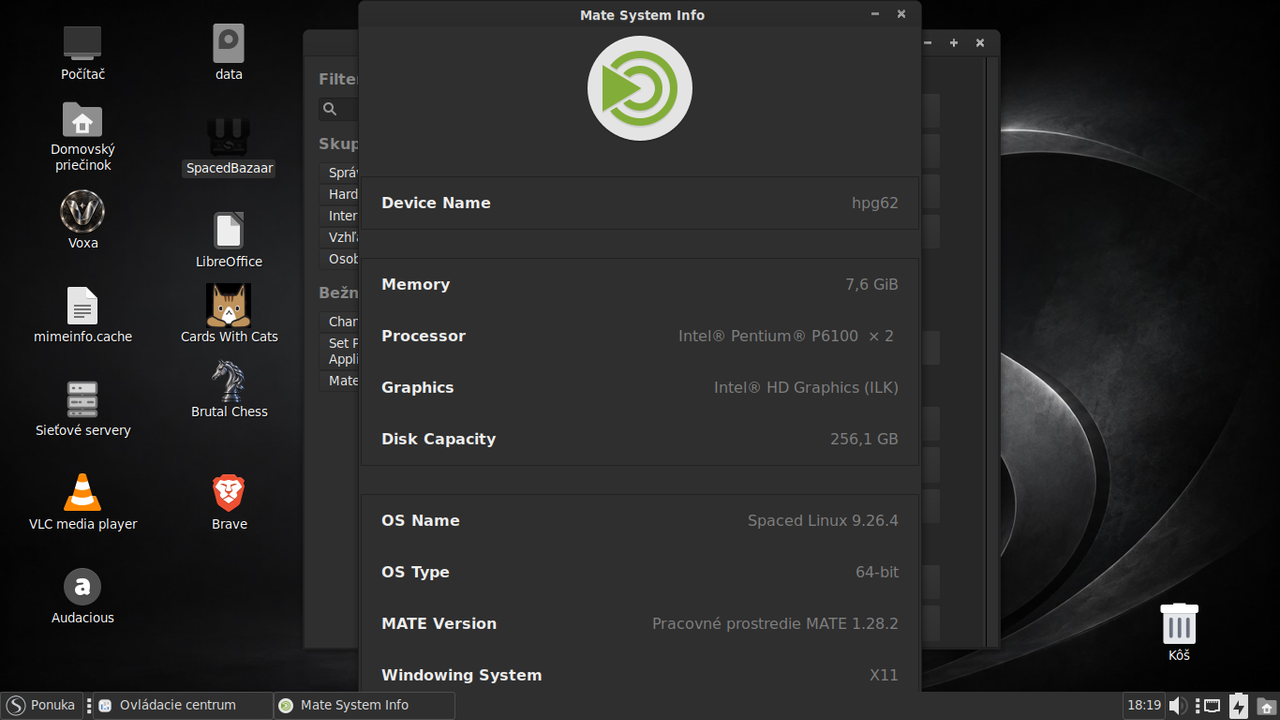Launch Brutal Chess from the desktop

tap(229, 381)
